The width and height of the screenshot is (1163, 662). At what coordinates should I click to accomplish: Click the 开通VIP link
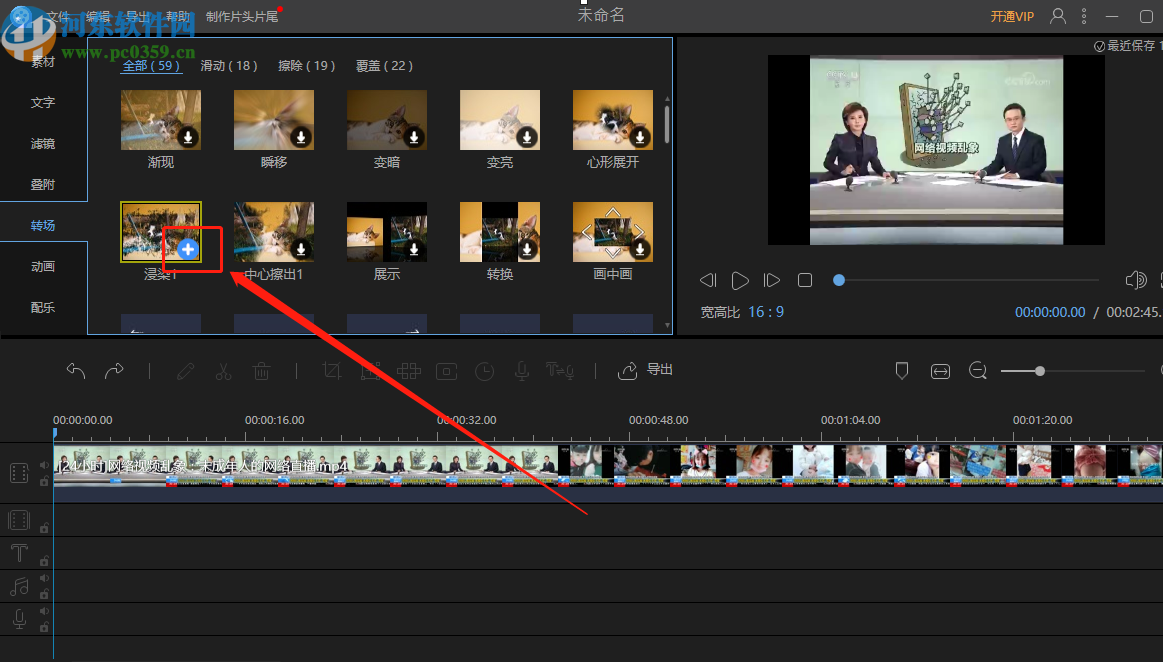1012,16
